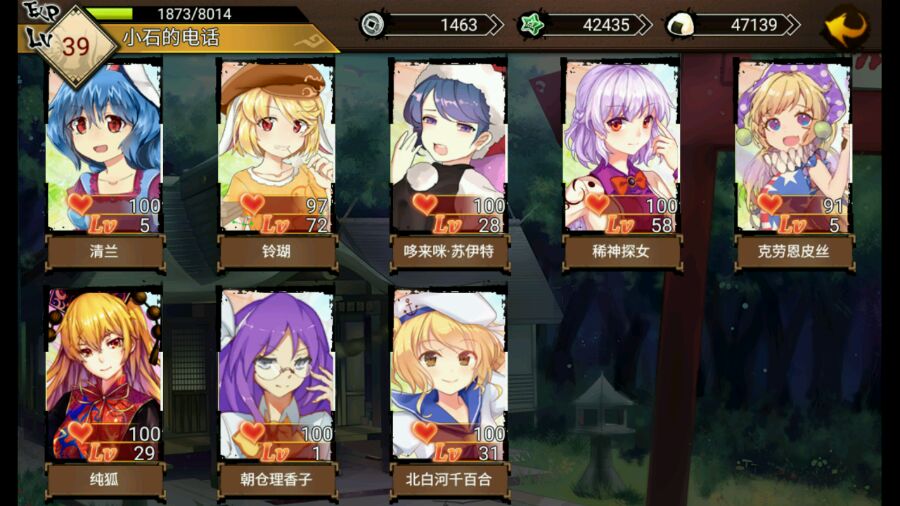Click the heart icon on 清兰's card

tap(80, 203)
